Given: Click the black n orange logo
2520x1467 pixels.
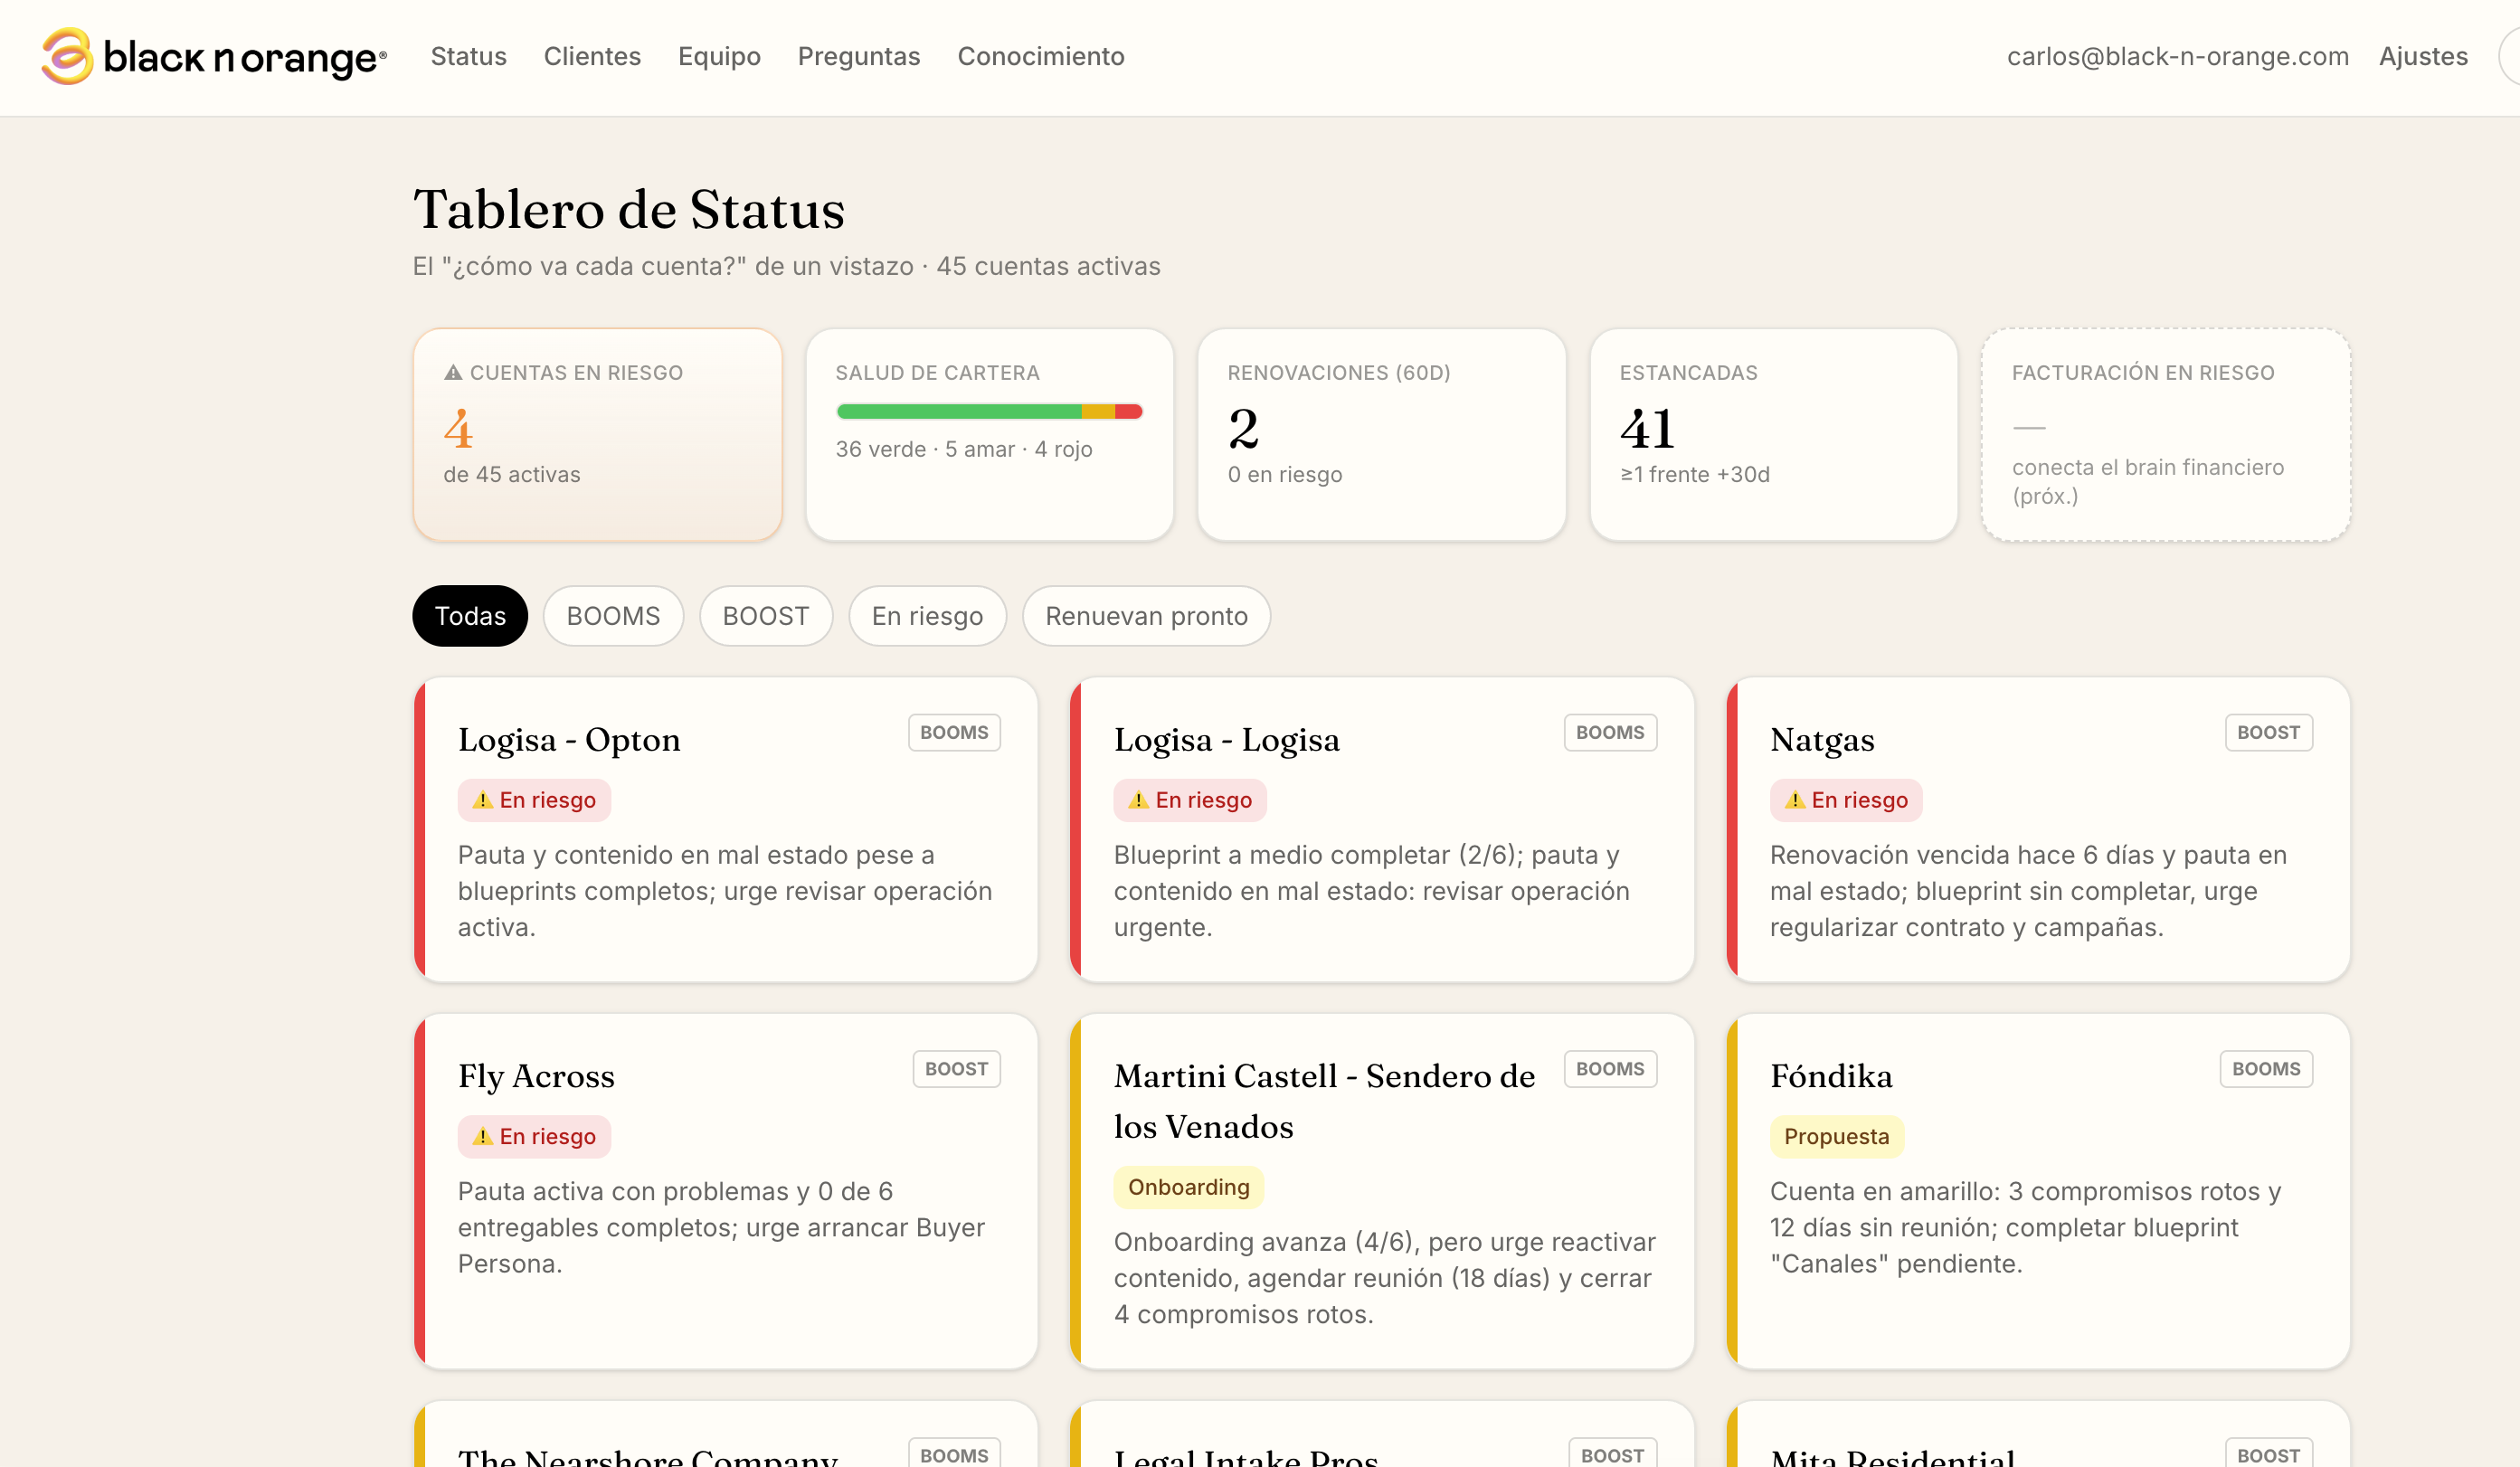Looking at the screenshot, I should pos(213,57).
